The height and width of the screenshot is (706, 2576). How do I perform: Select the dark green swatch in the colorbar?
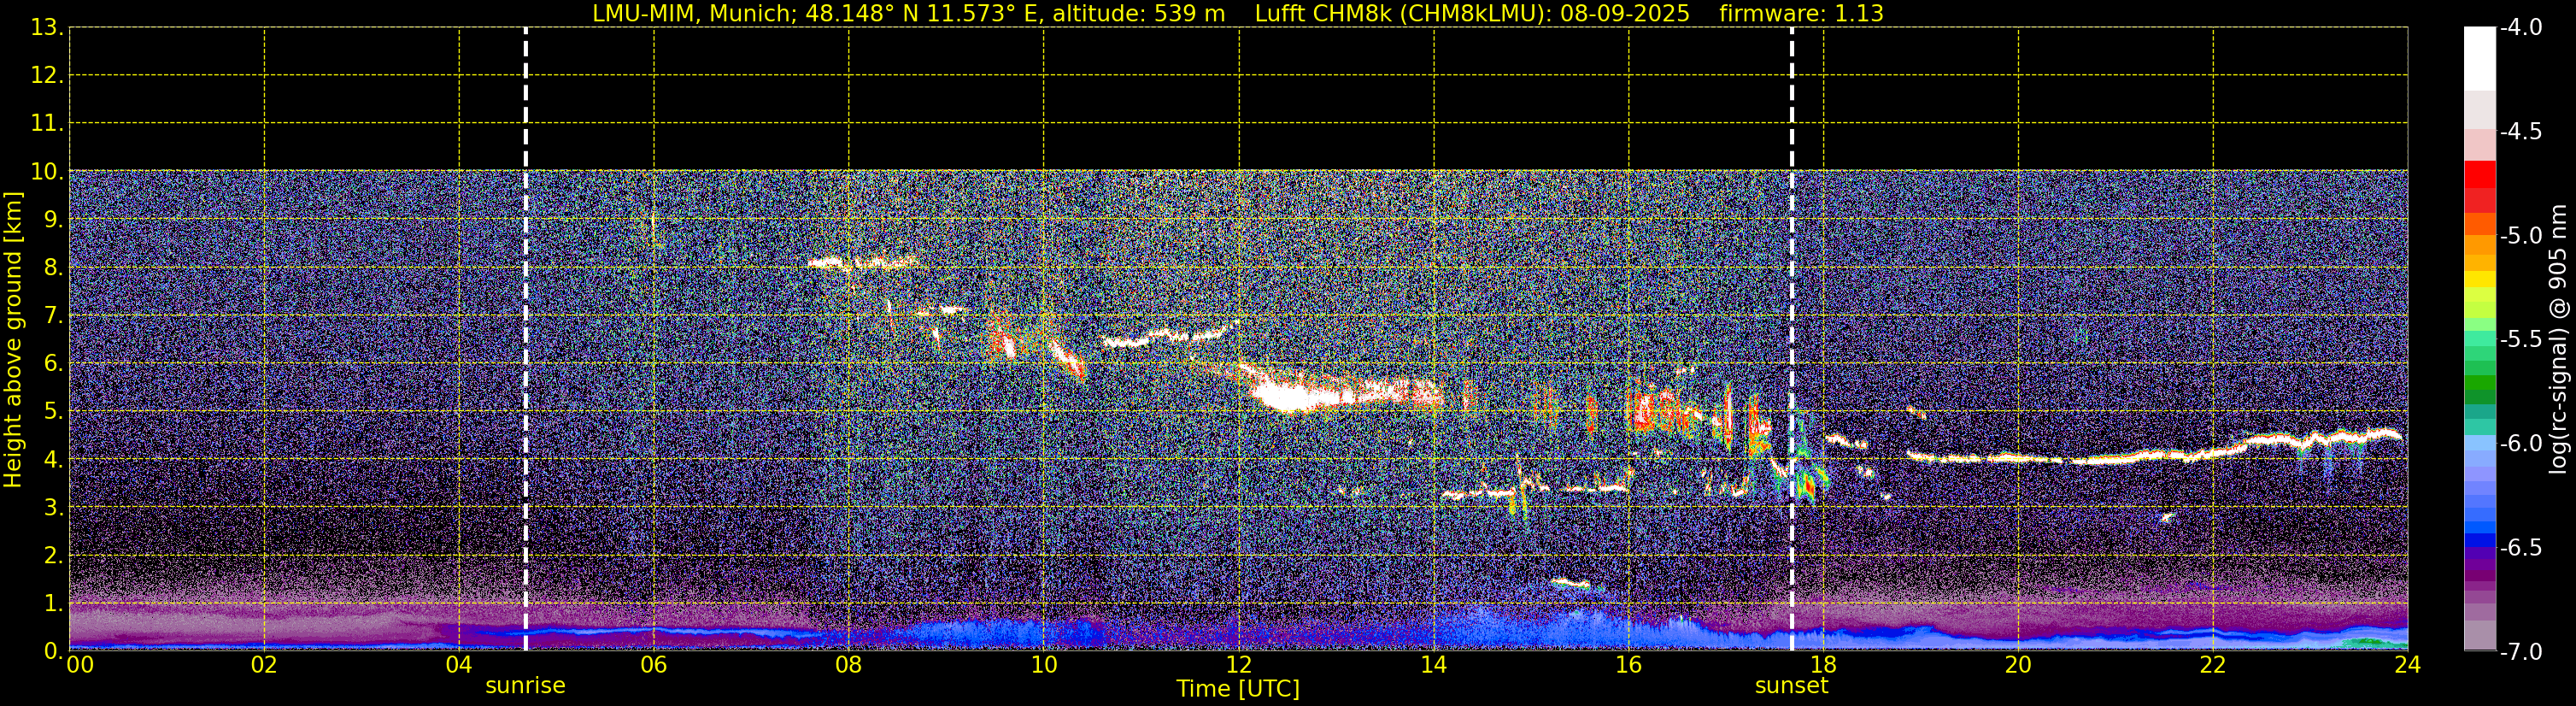point(2479,397)
